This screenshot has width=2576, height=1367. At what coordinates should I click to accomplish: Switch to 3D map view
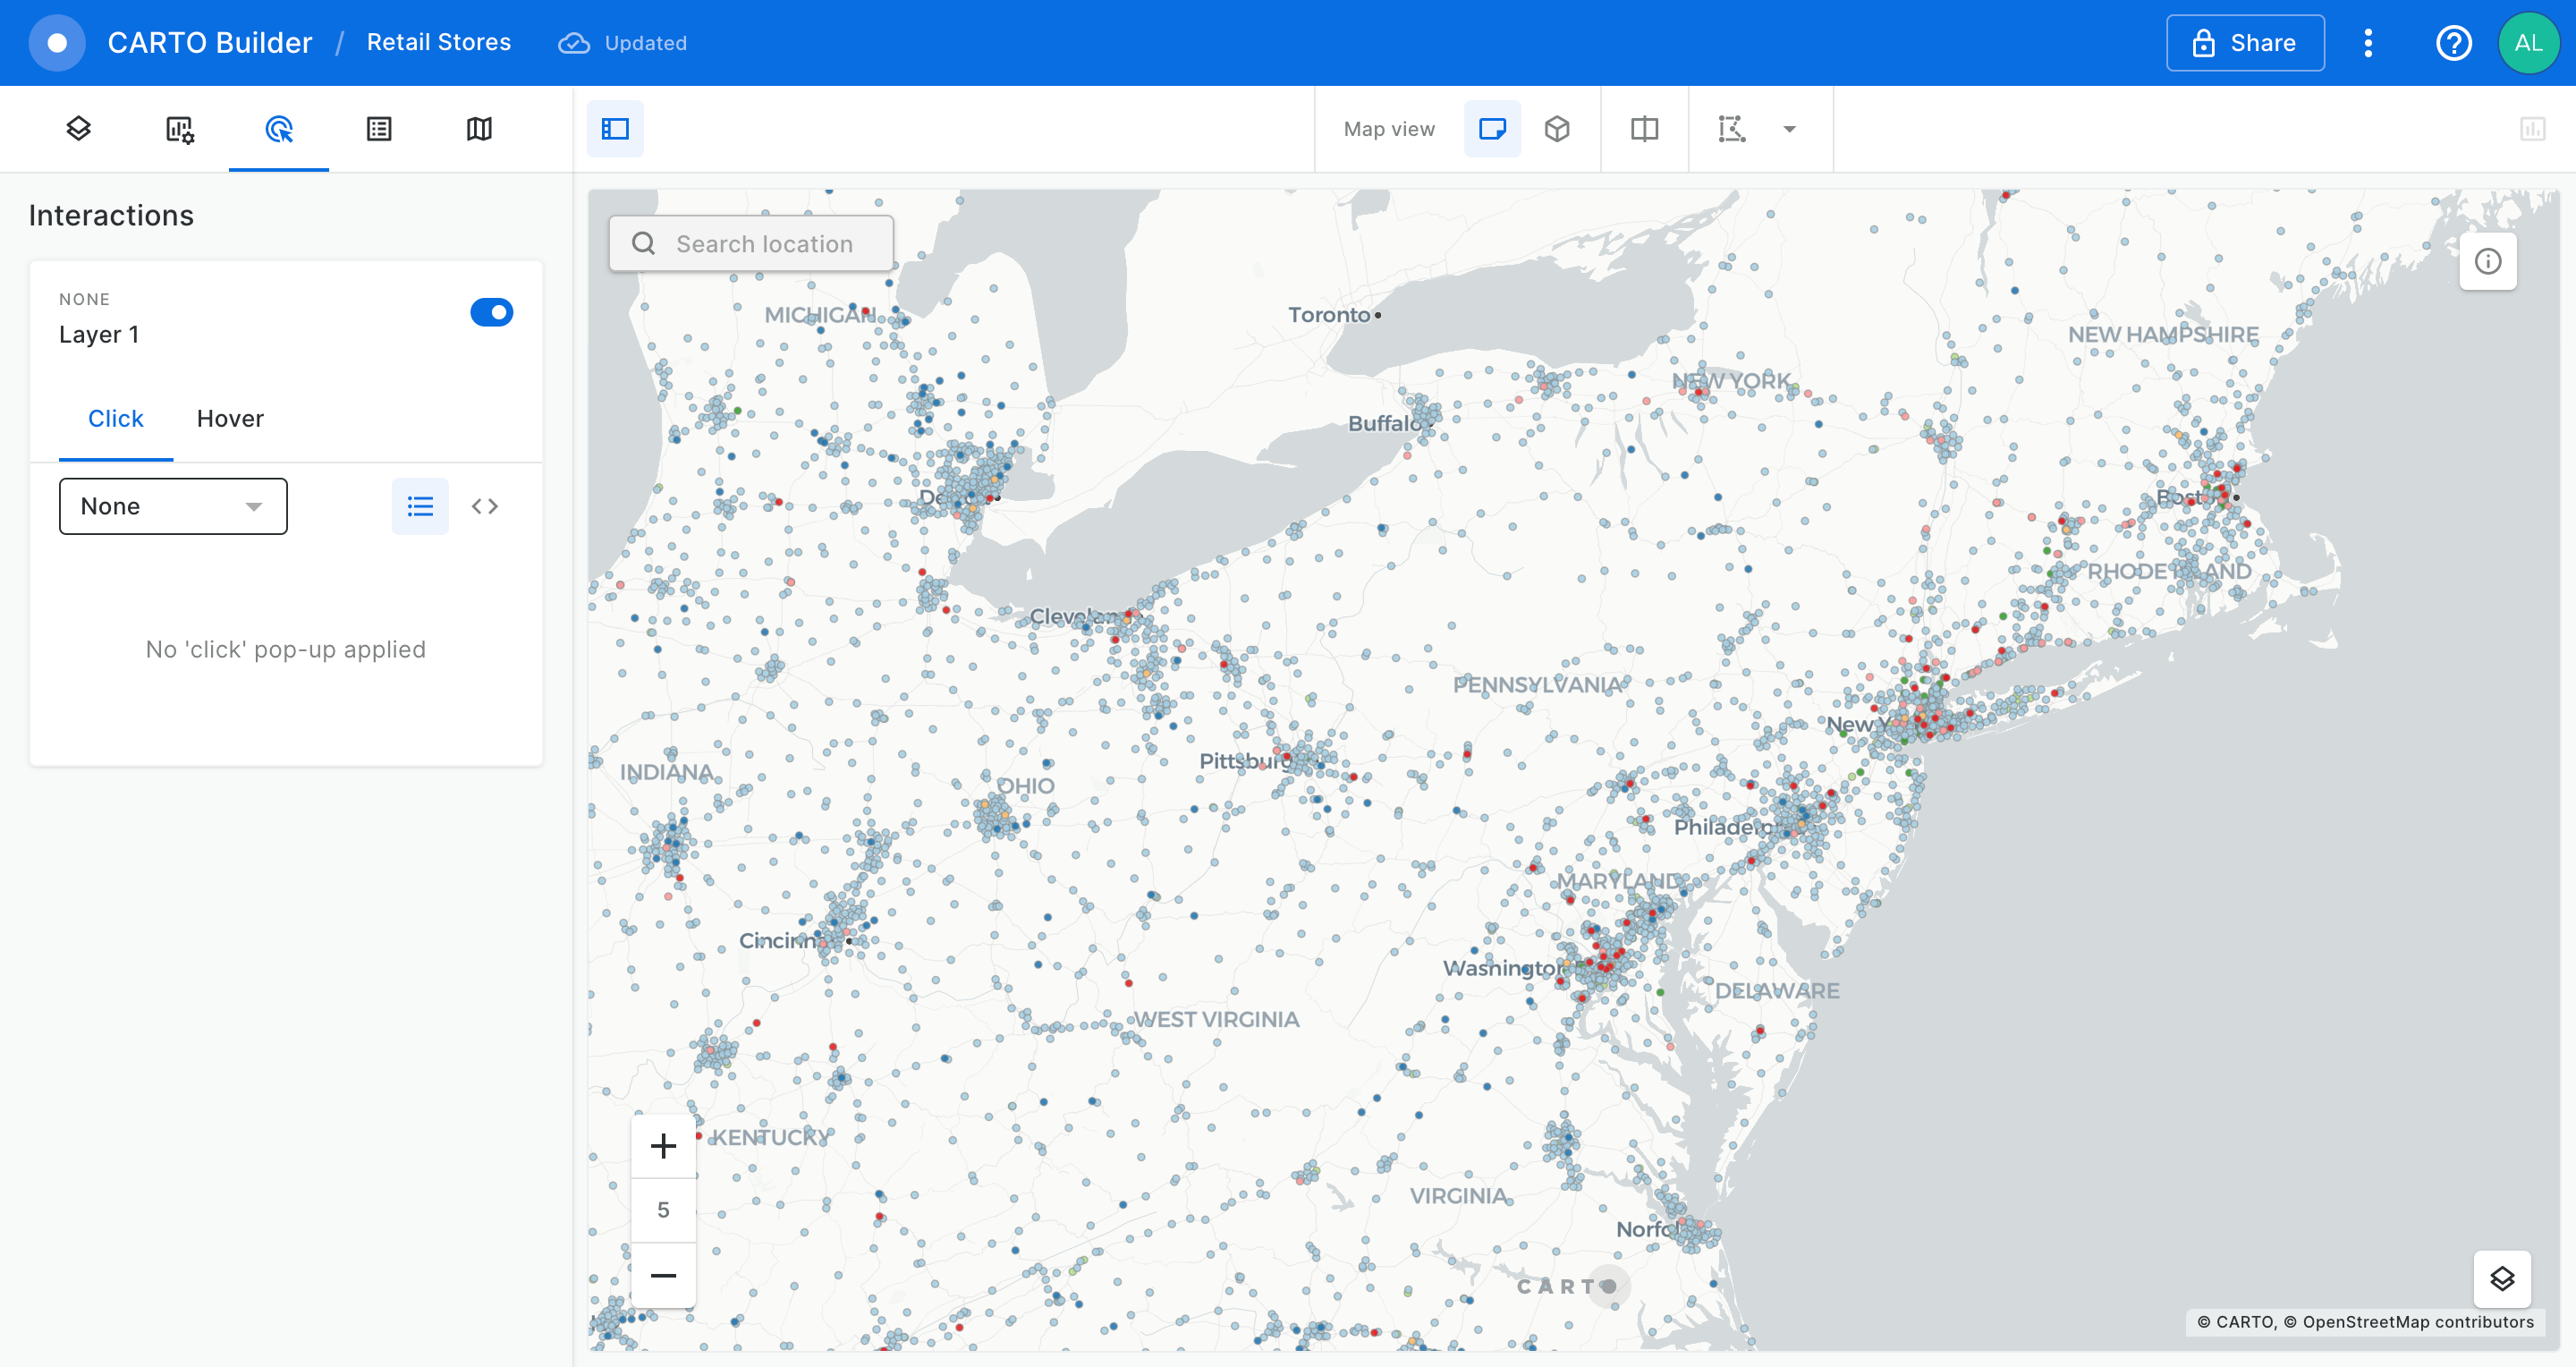click(x=1557, y=128)
